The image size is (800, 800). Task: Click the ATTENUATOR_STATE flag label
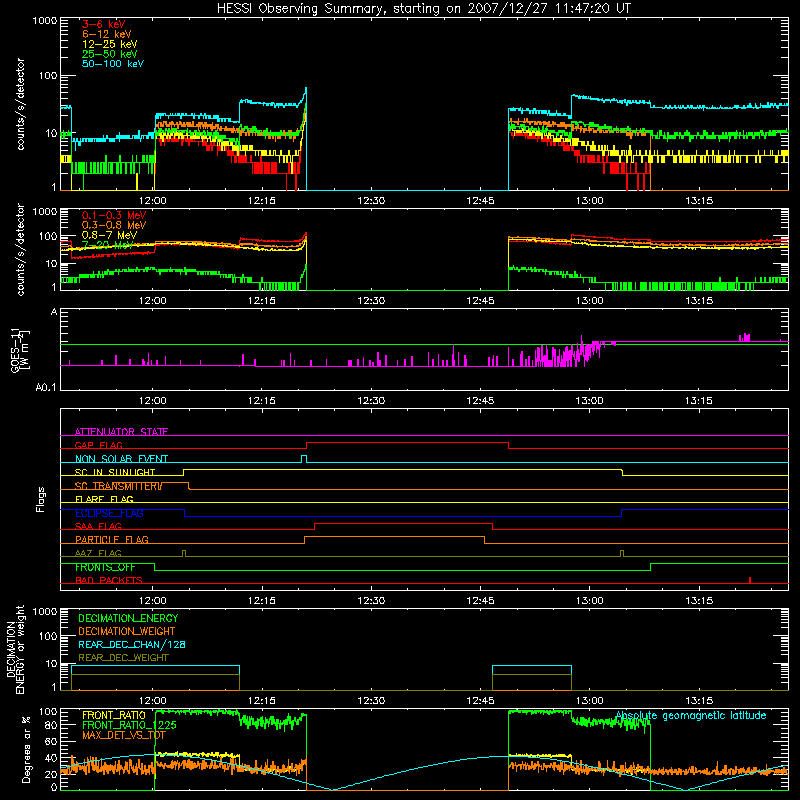pyautogui.click(x=121, y=432)
